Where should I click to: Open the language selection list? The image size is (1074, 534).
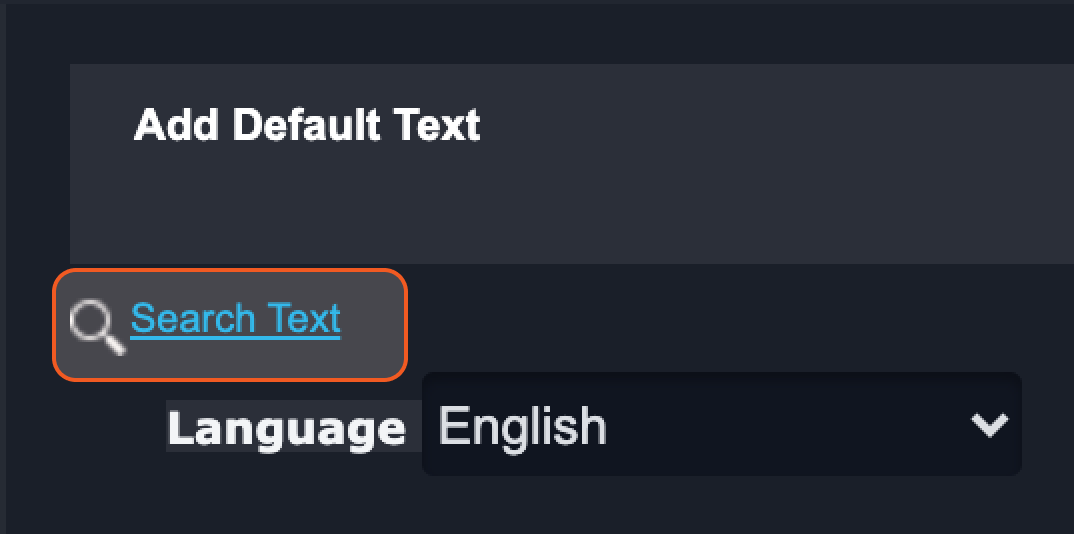click(x=721, y=425)
